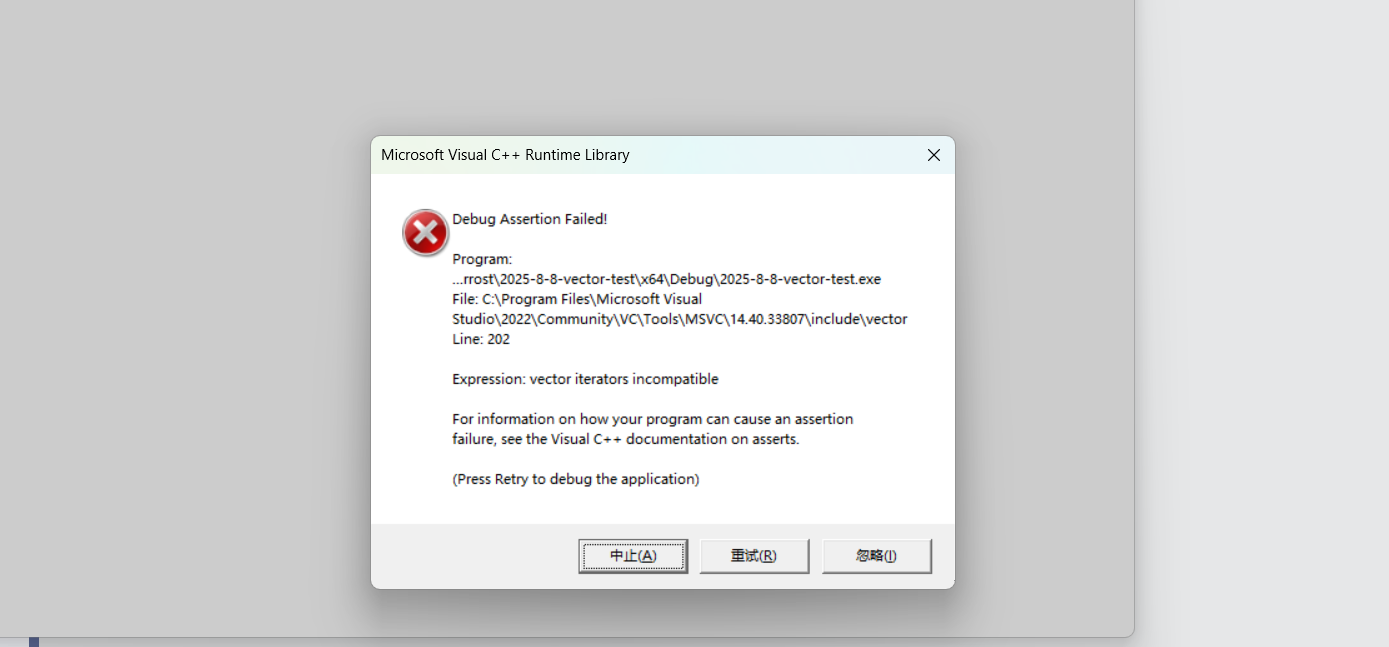Screen dimensions: 1389x647
Task: Click the Program: label
Action: pos(482,259)
